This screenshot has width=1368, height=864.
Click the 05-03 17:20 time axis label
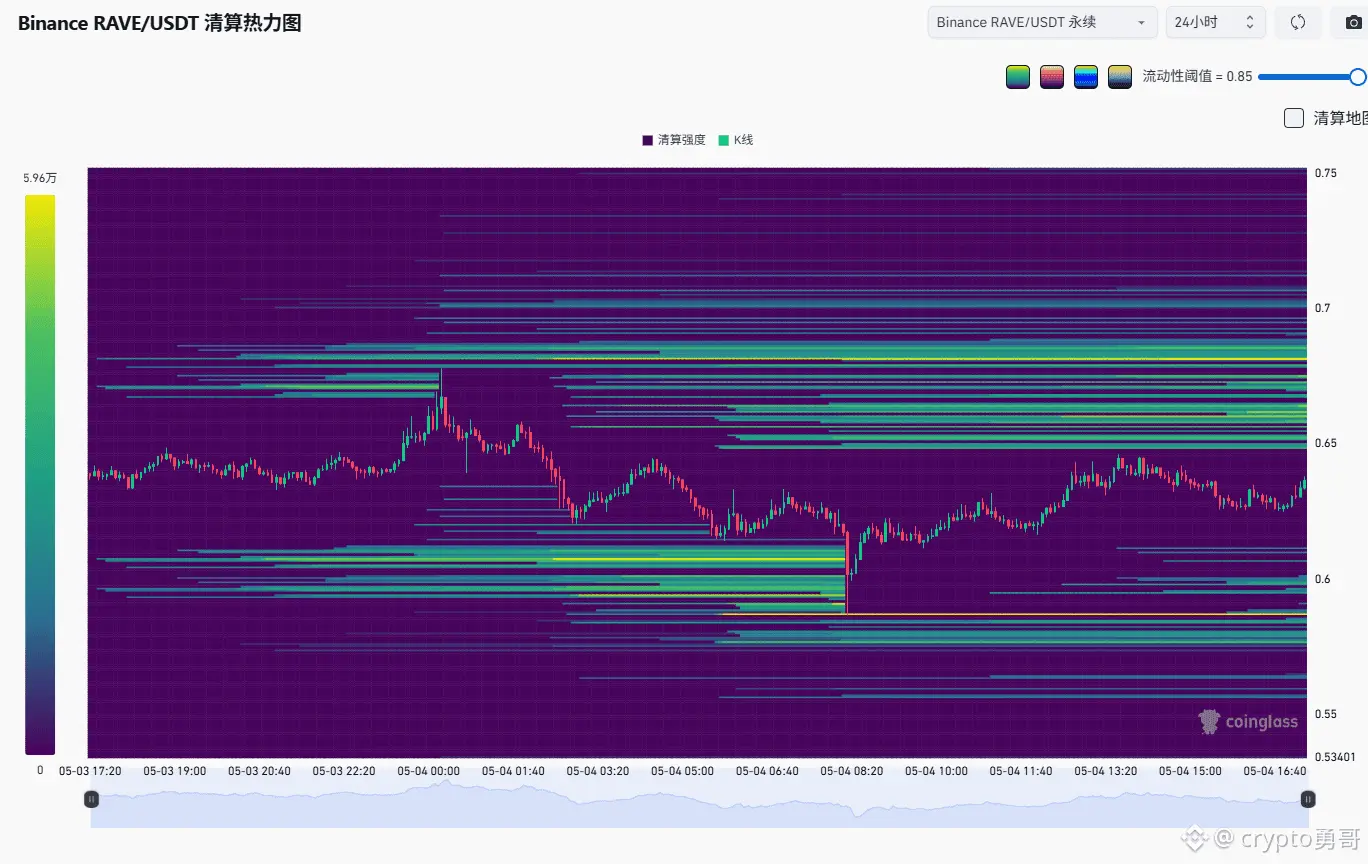(91, 771)
